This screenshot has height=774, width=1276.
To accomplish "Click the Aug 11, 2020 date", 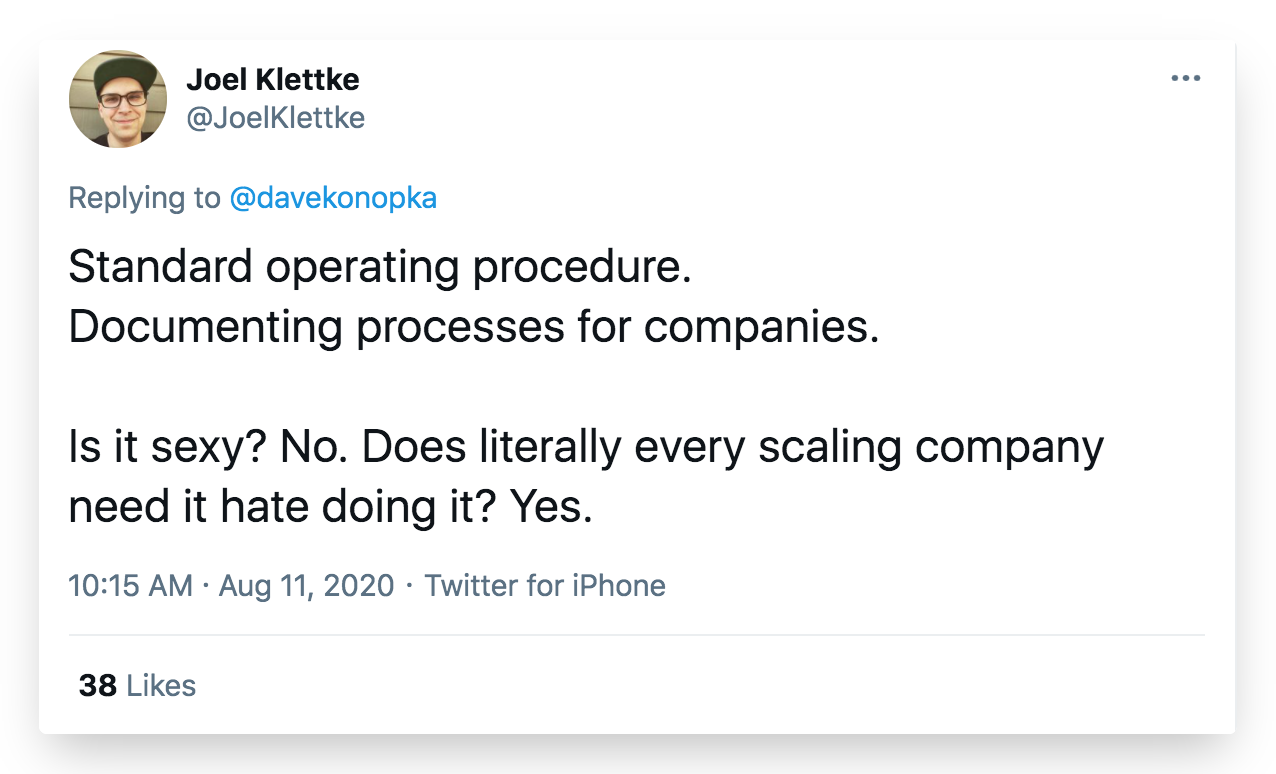I will pos(306,585).
